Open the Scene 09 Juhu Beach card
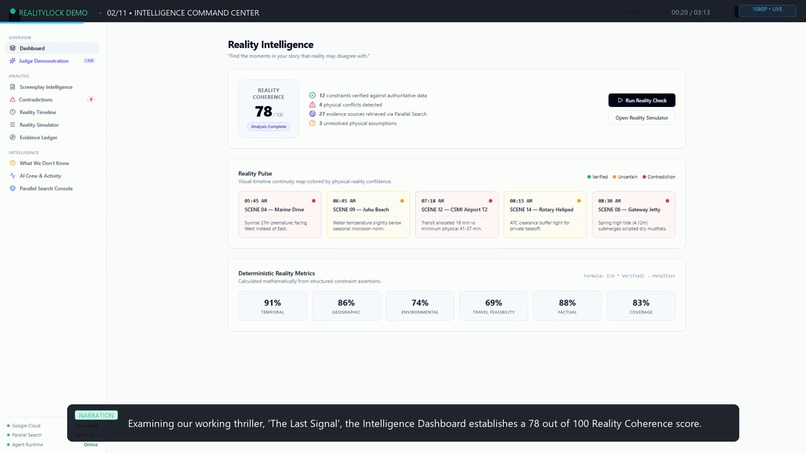 click(x=368, y=214)
